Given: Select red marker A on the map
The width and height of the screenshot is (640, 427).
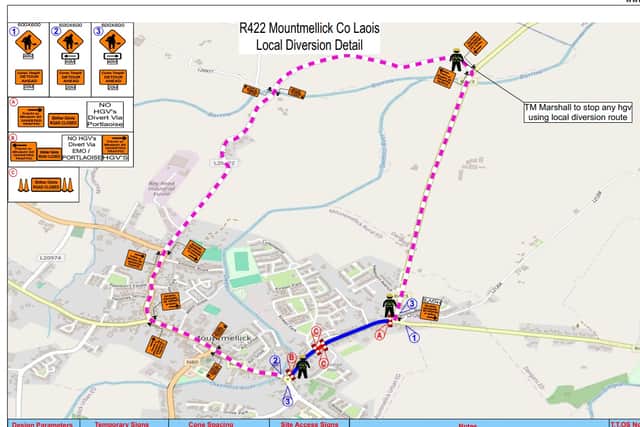Looking at the screenshot, I should tap(380, 336).
